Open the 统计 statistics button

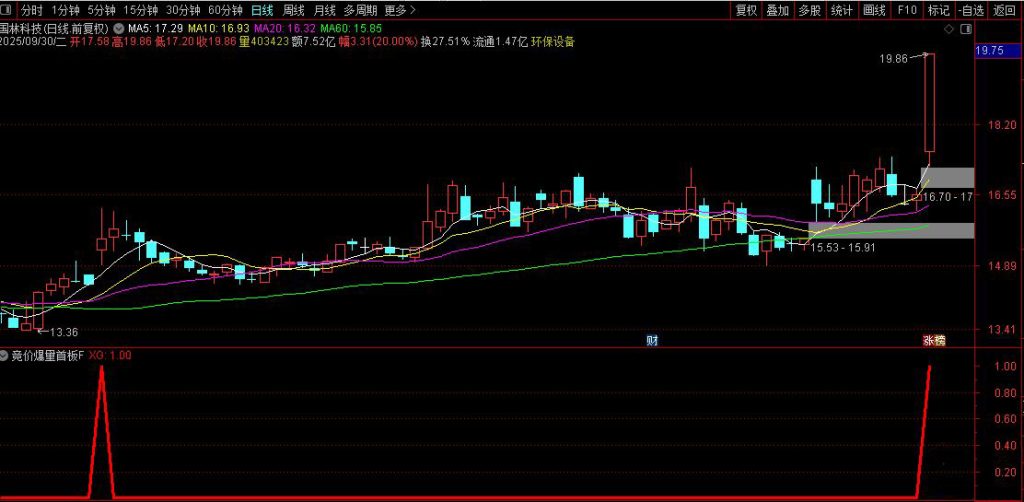842,10
